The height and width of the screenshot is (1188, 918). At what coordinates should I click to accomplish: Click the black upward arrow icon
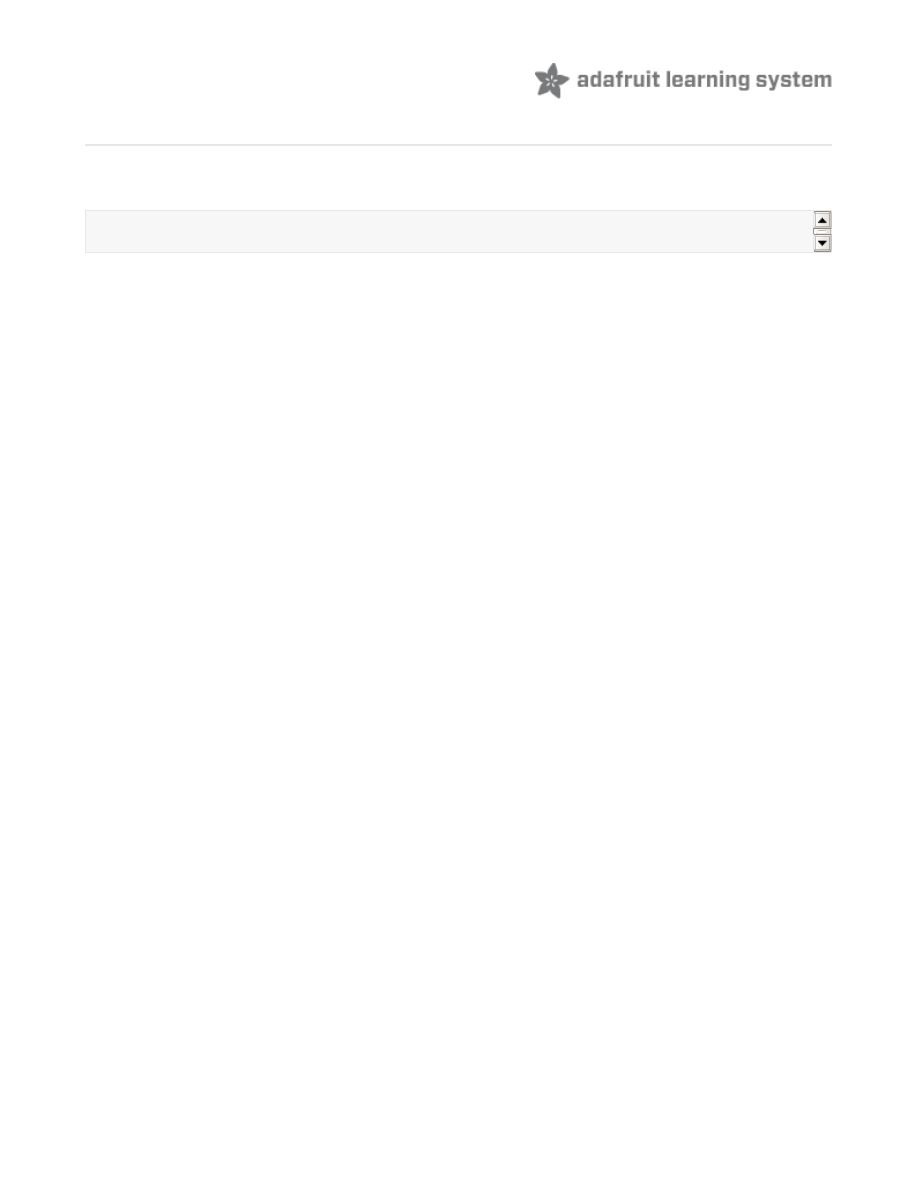point(822,220)
